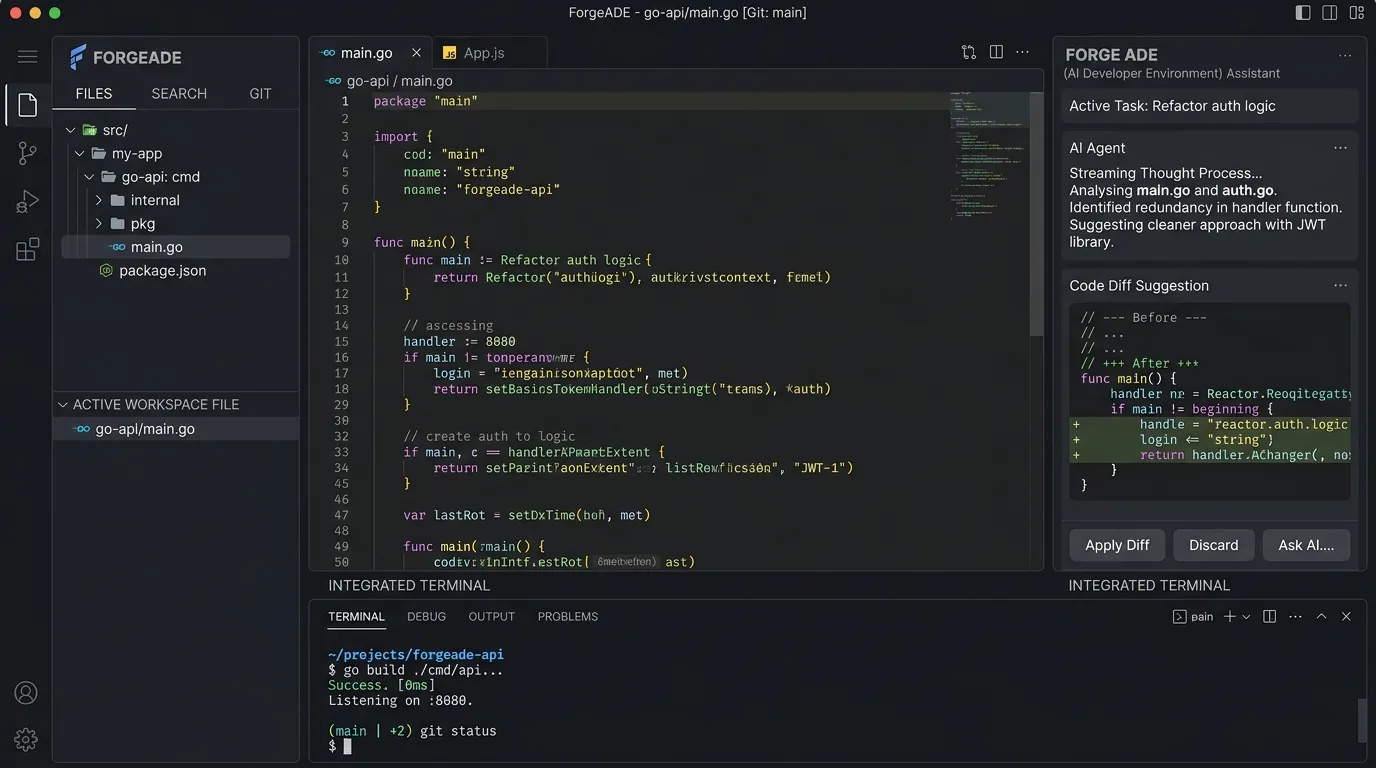Click the 'Code Diff Suggestion' heading
Image resolution: width=1376 pixels, height=768 pixels.
1139,286
